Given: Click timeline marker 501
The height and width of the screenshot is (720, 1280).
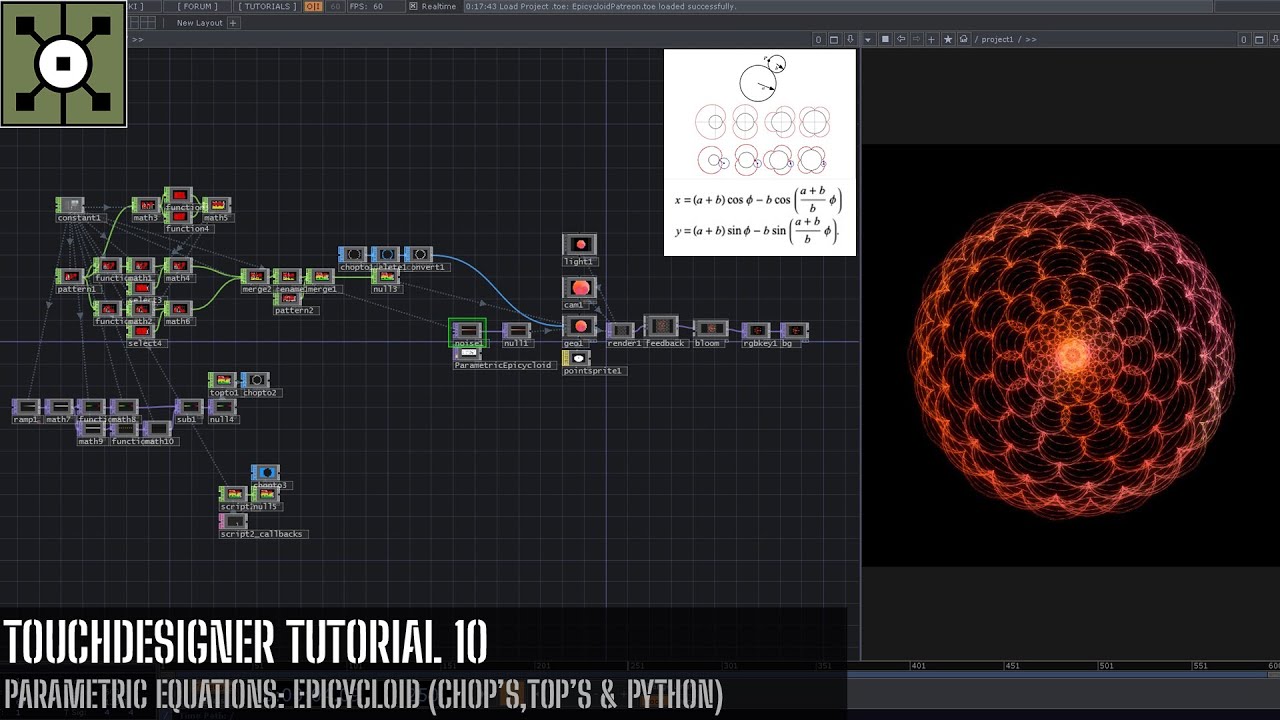Looking at the screenshot, I should click(1106, 666).
